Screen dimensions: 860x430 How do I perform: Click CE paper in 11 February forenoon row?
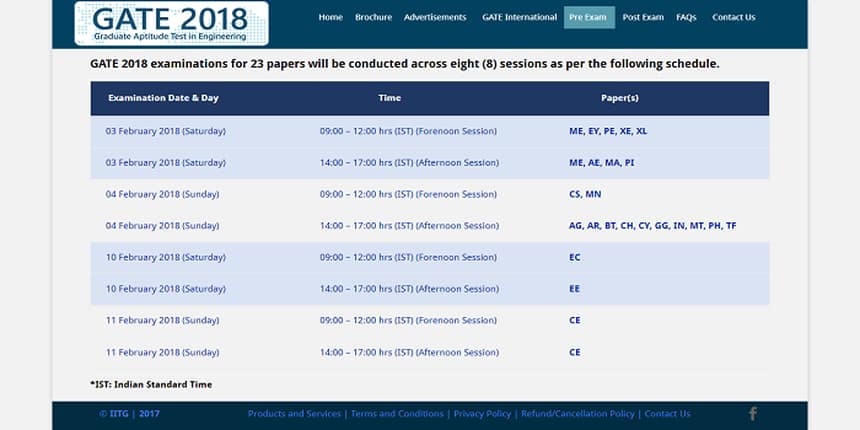point(574,320)
